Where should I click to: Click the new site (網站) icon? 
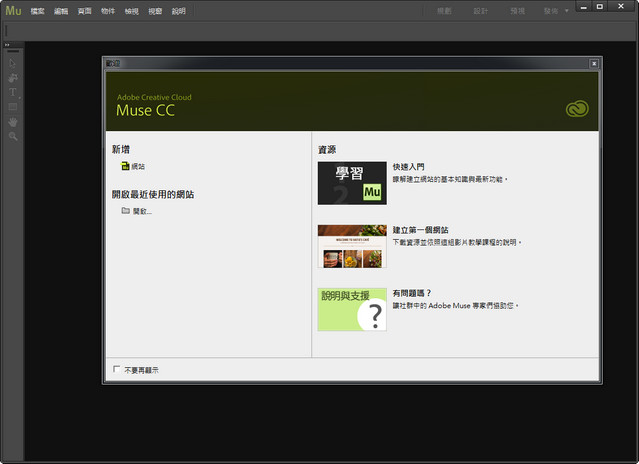pos(125,166)
